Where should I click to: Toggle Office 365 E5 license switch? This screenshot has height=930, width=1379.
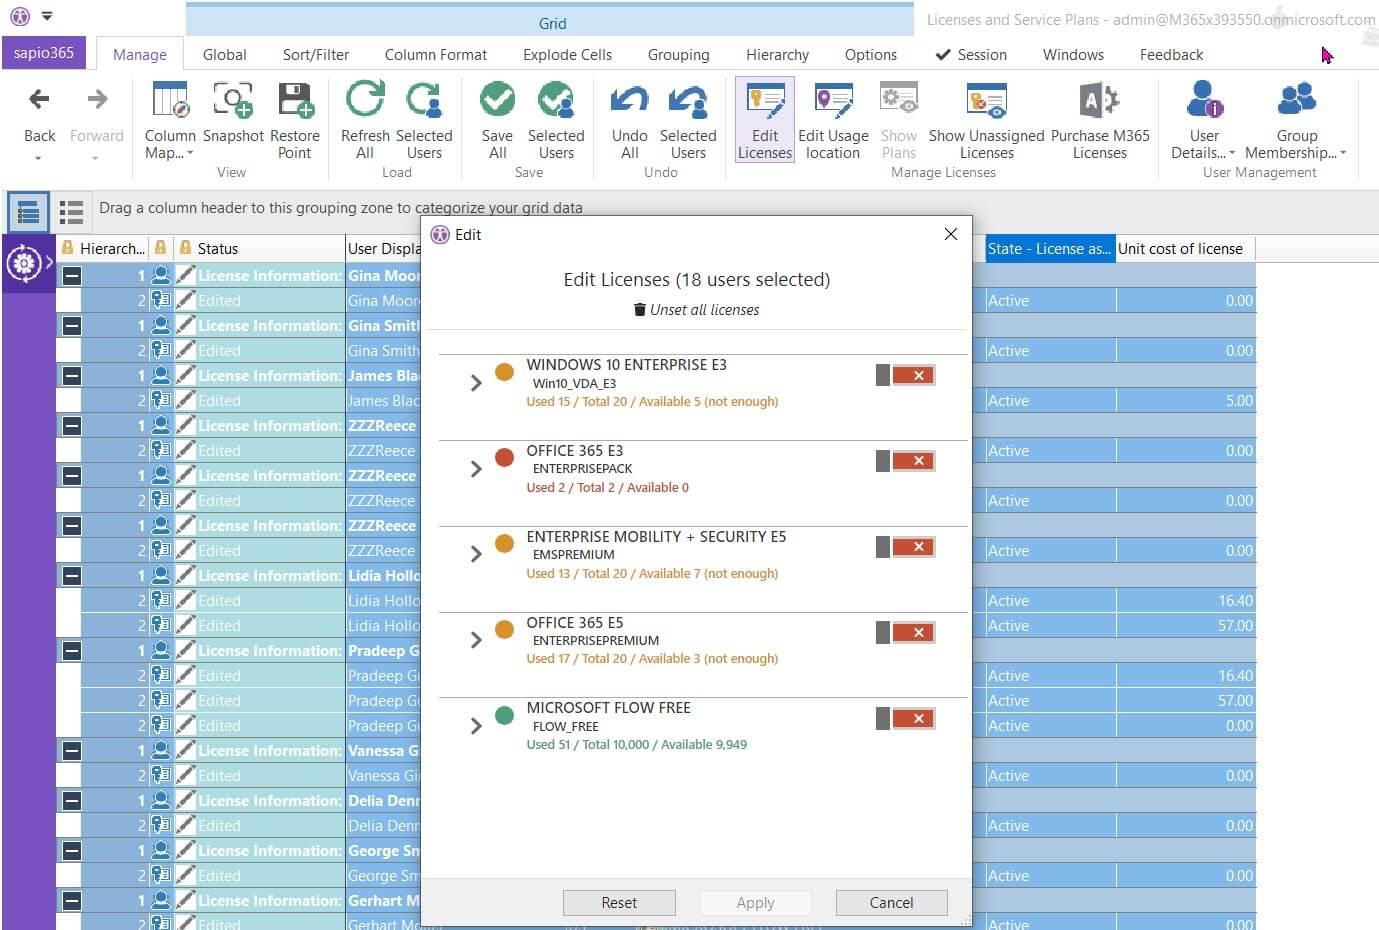(x=906, y=632)
